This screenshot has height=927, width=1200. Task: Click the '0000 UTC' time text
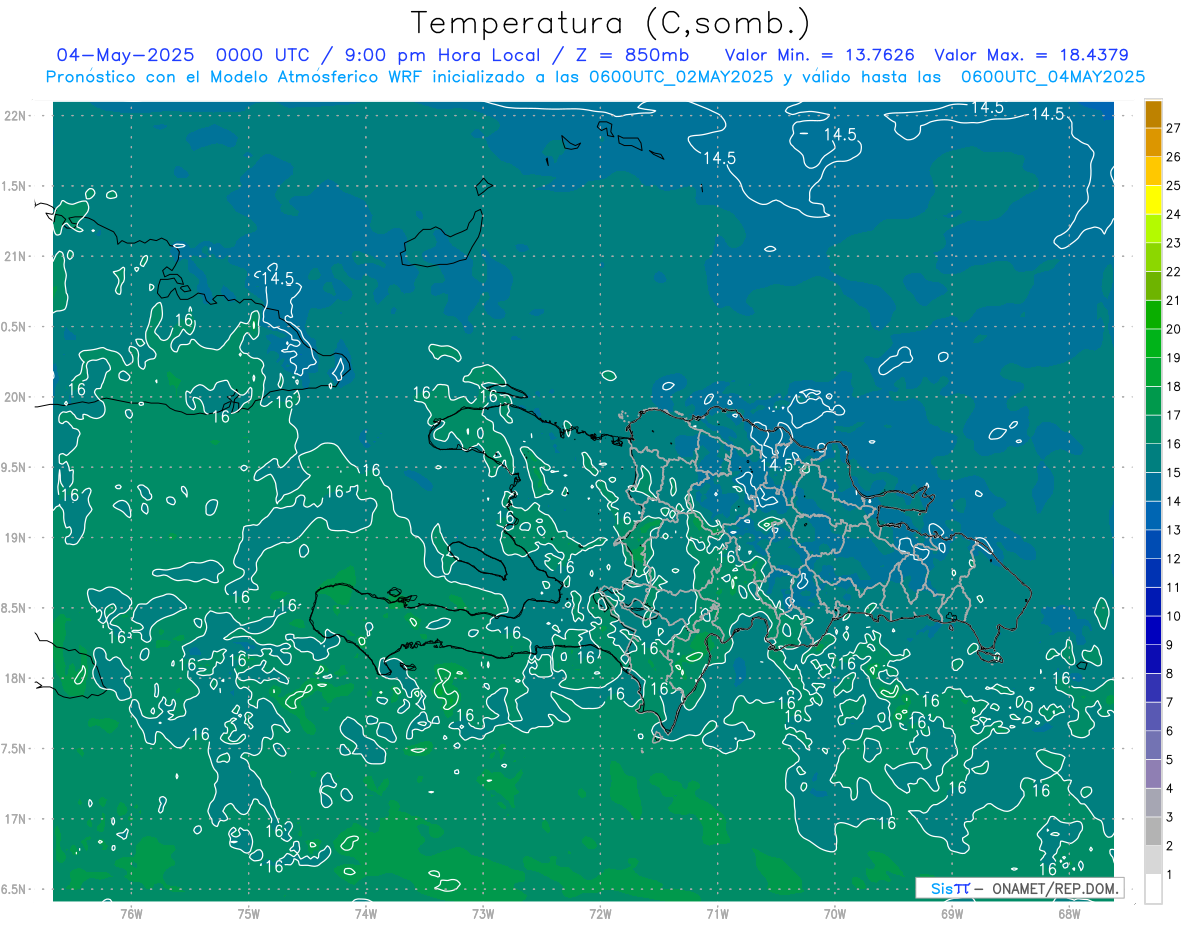(x=263, y=55)
